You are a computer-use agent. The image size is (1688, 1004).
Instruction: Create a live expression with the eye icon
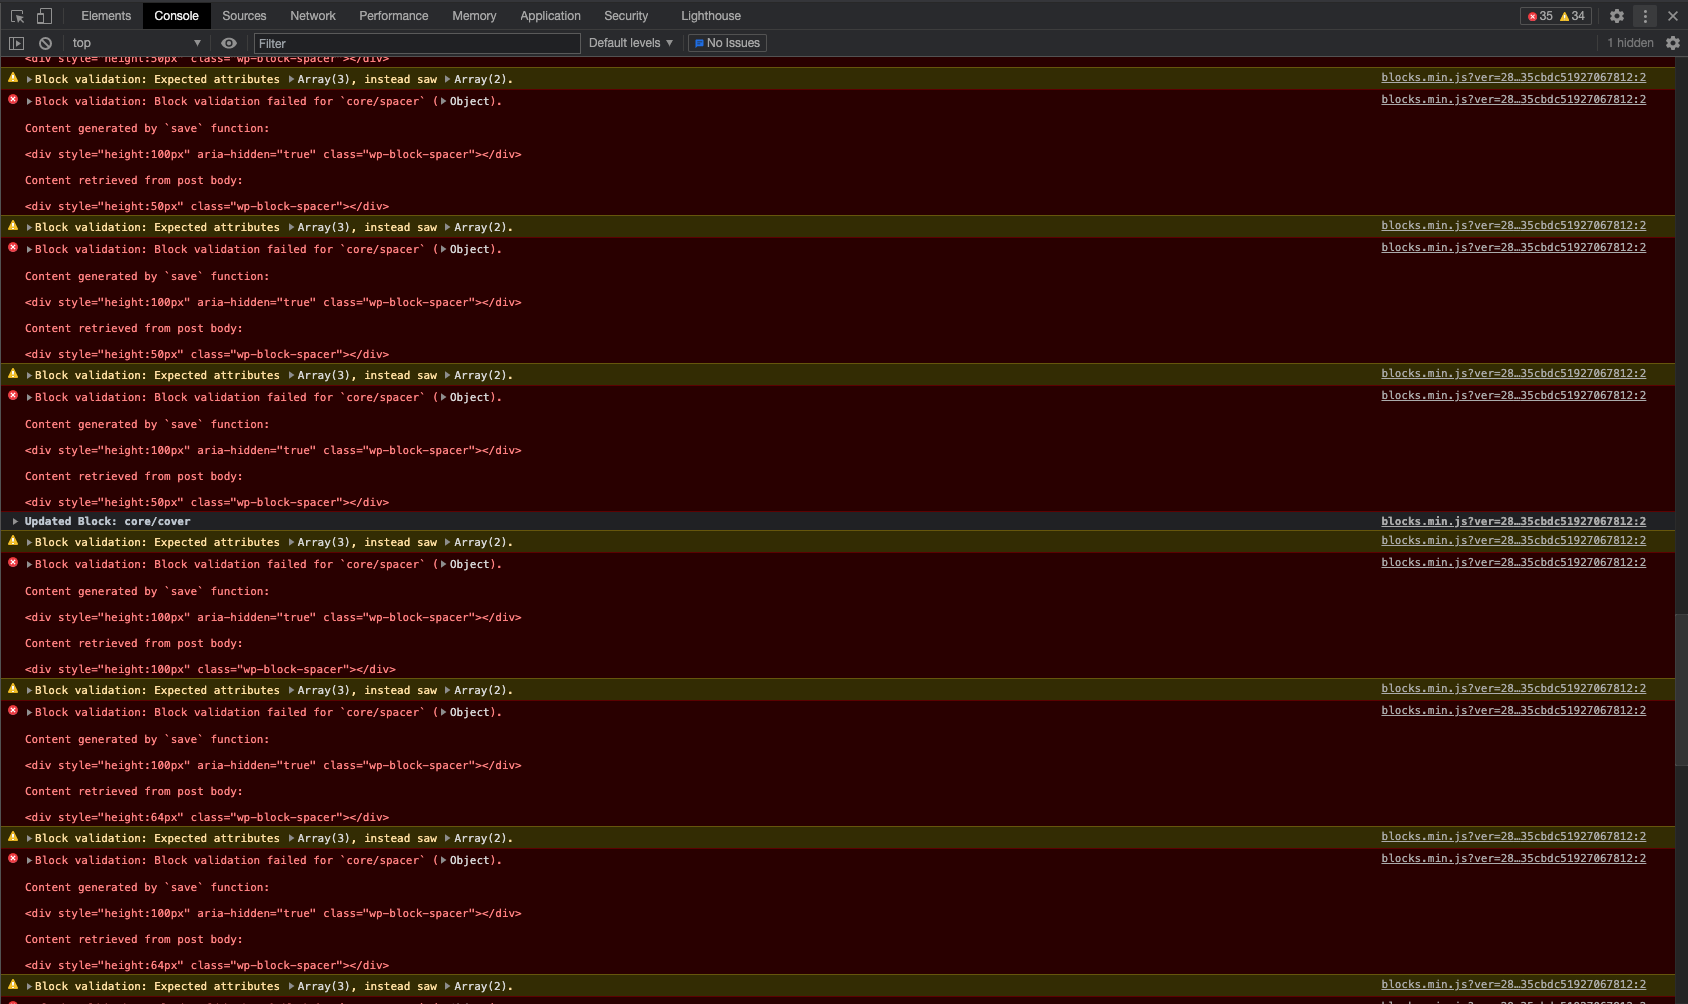click(229, 43)
